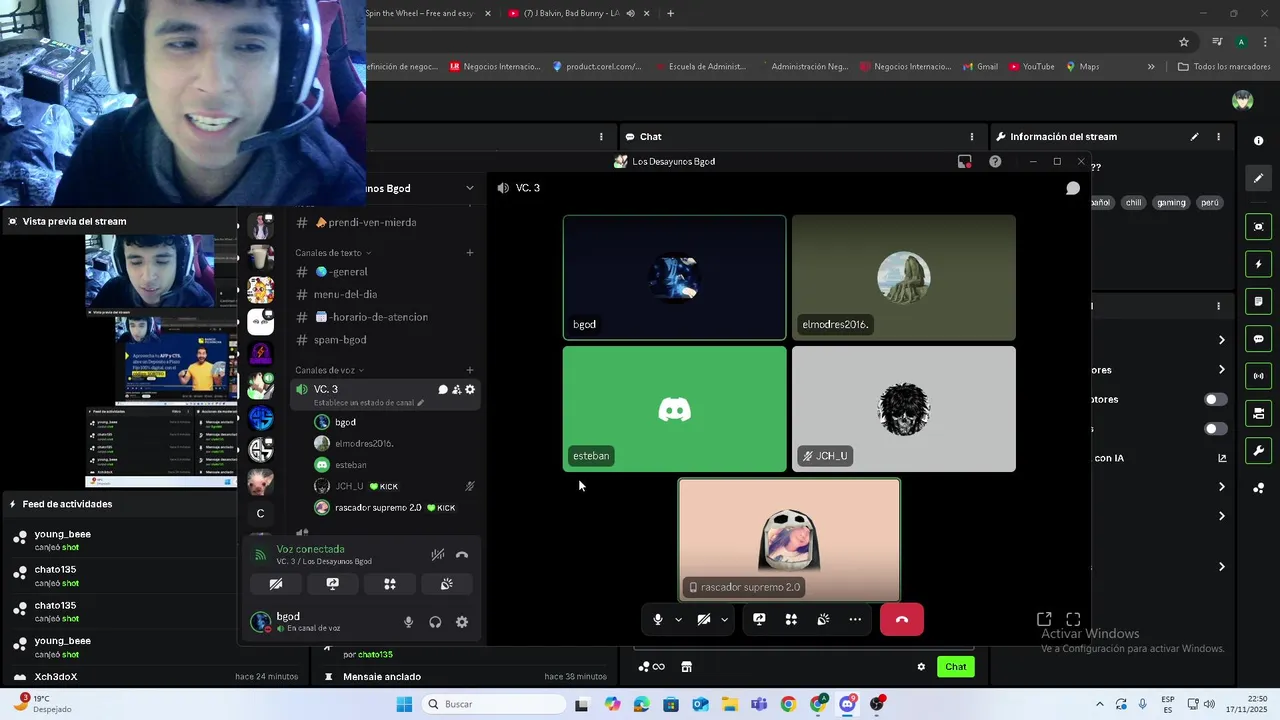Toggle second switch in stream actions panel
The height and width of the screenshot is (720, 1280).
(x=1215, y=429)
